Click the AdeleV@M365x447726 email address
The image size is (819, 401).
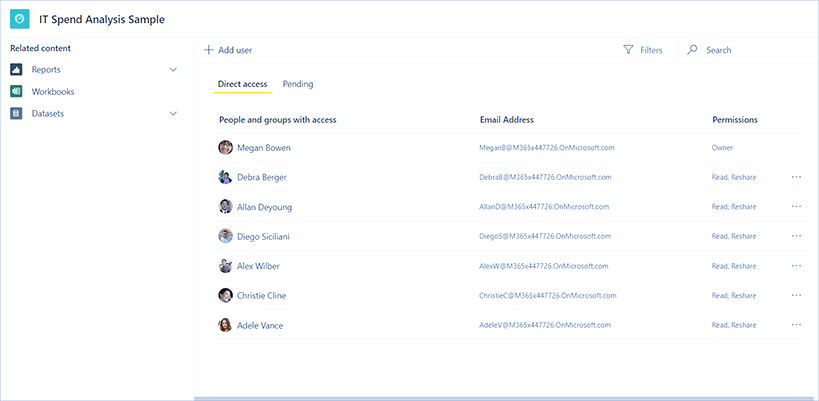point(545,325)
